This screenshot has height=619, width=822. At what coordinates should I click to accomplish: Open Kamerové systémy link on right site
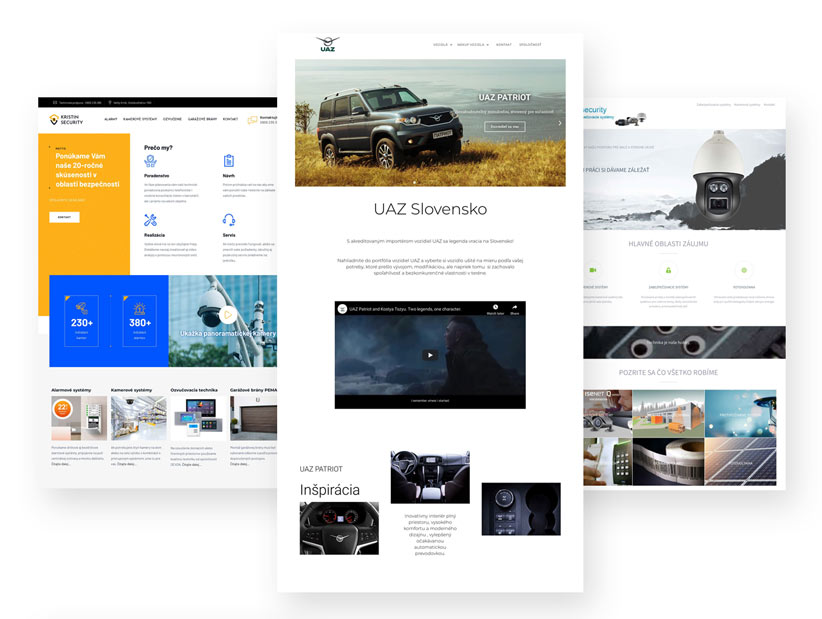pyautogui.click(x=747, y=105)
